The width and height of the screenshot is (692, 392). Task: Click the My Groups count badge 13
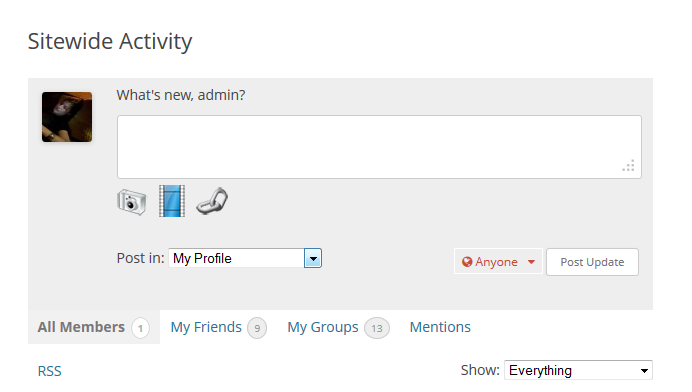(x=377, y=328)
